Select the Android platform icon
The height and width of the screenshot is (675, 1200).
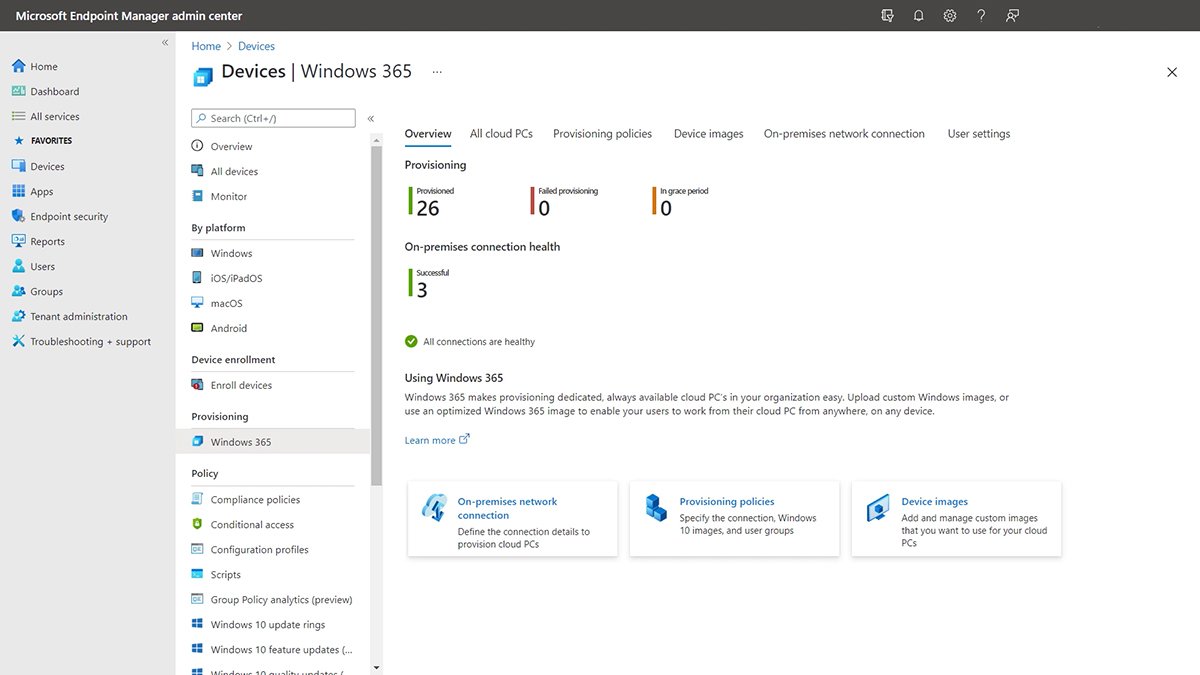pos(199,328)
